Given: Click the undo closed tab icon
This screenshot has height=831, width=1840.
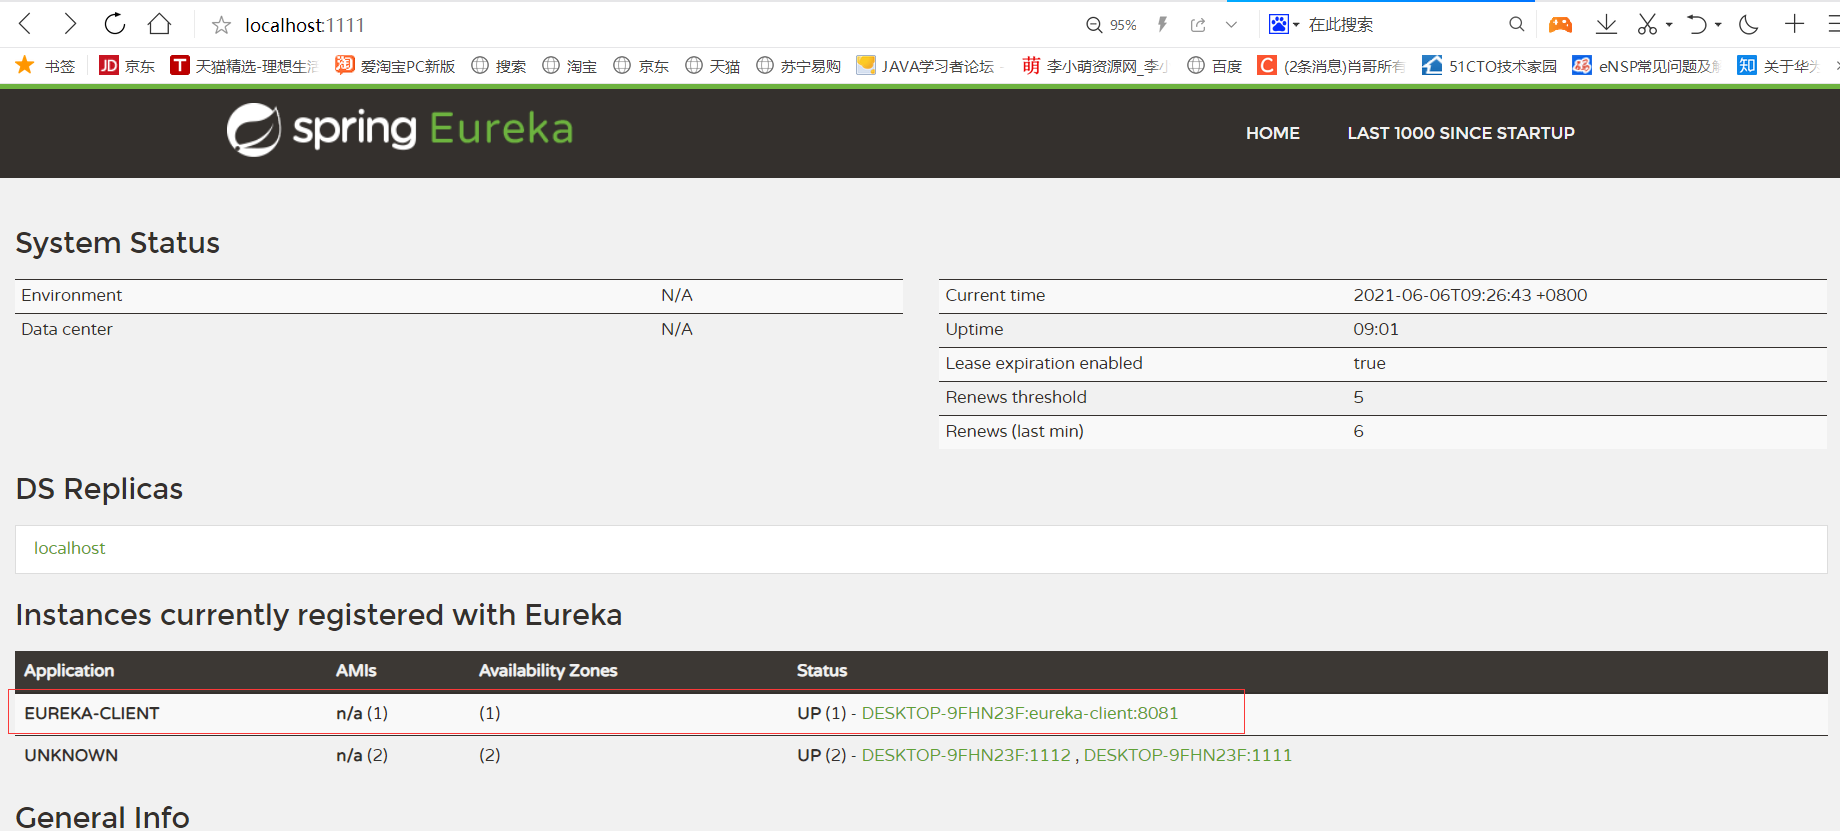Looking at the screenshot, I should [1697, 25].
